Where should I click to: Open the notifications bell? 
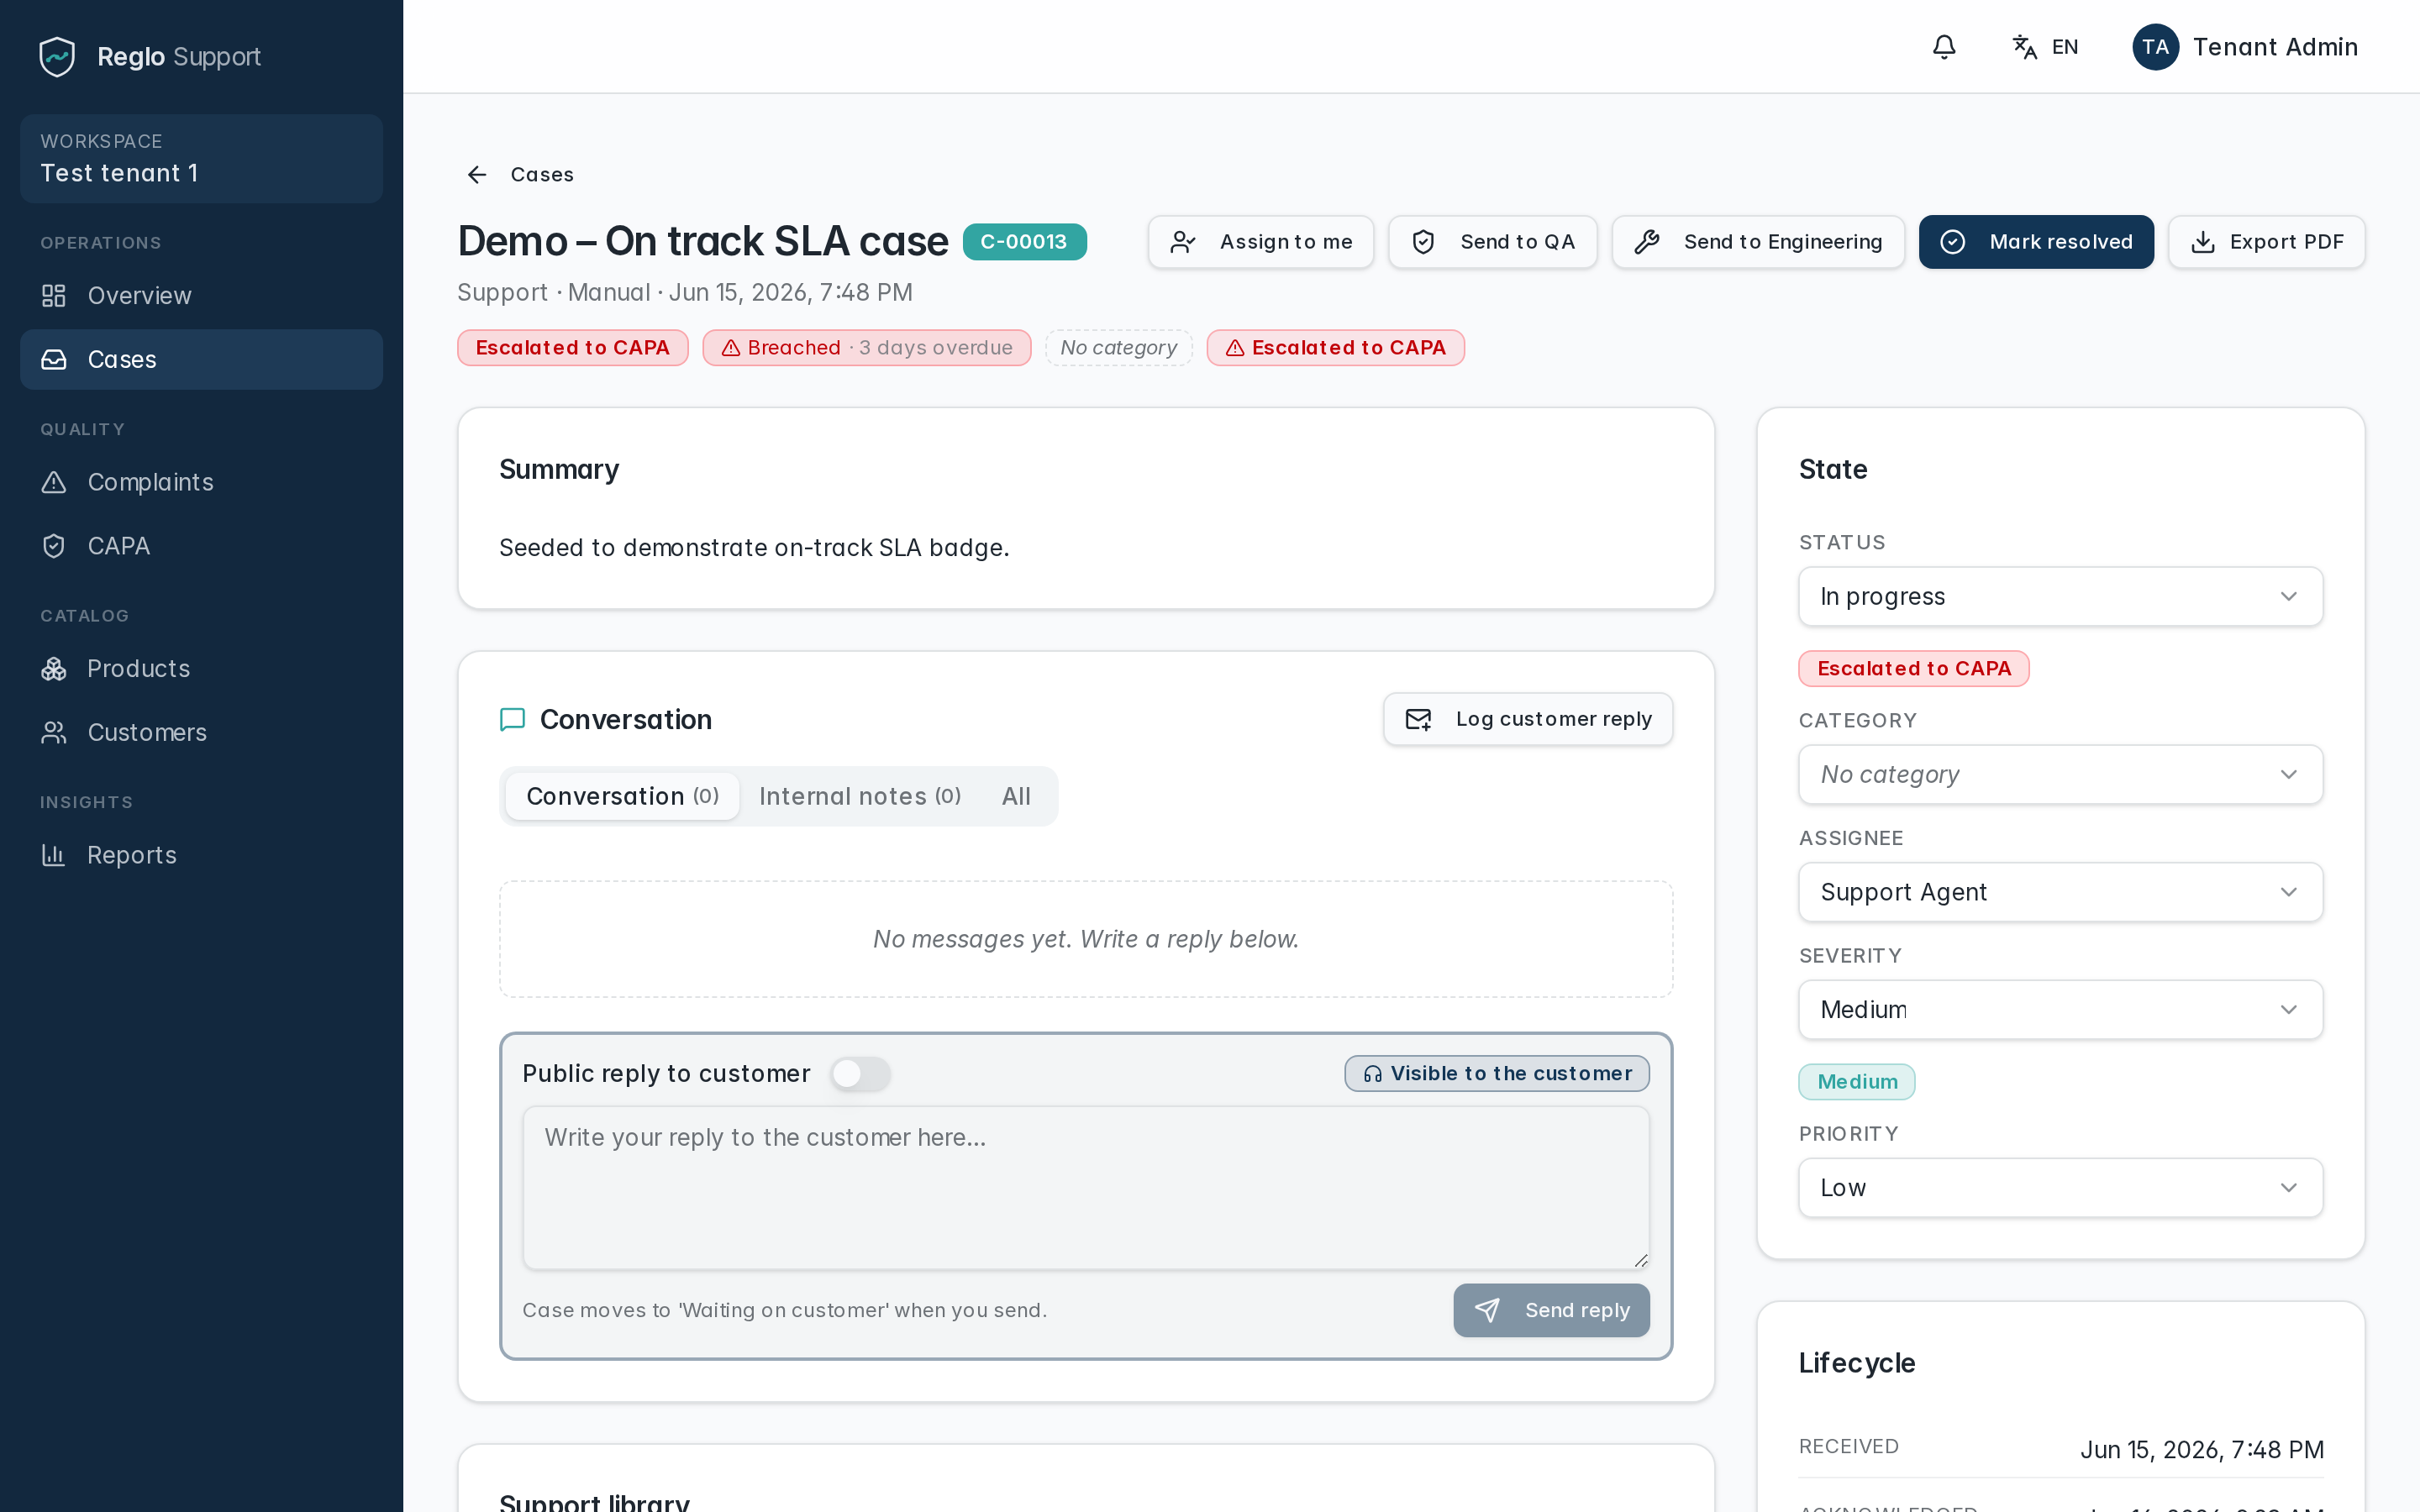[1944, 47]
